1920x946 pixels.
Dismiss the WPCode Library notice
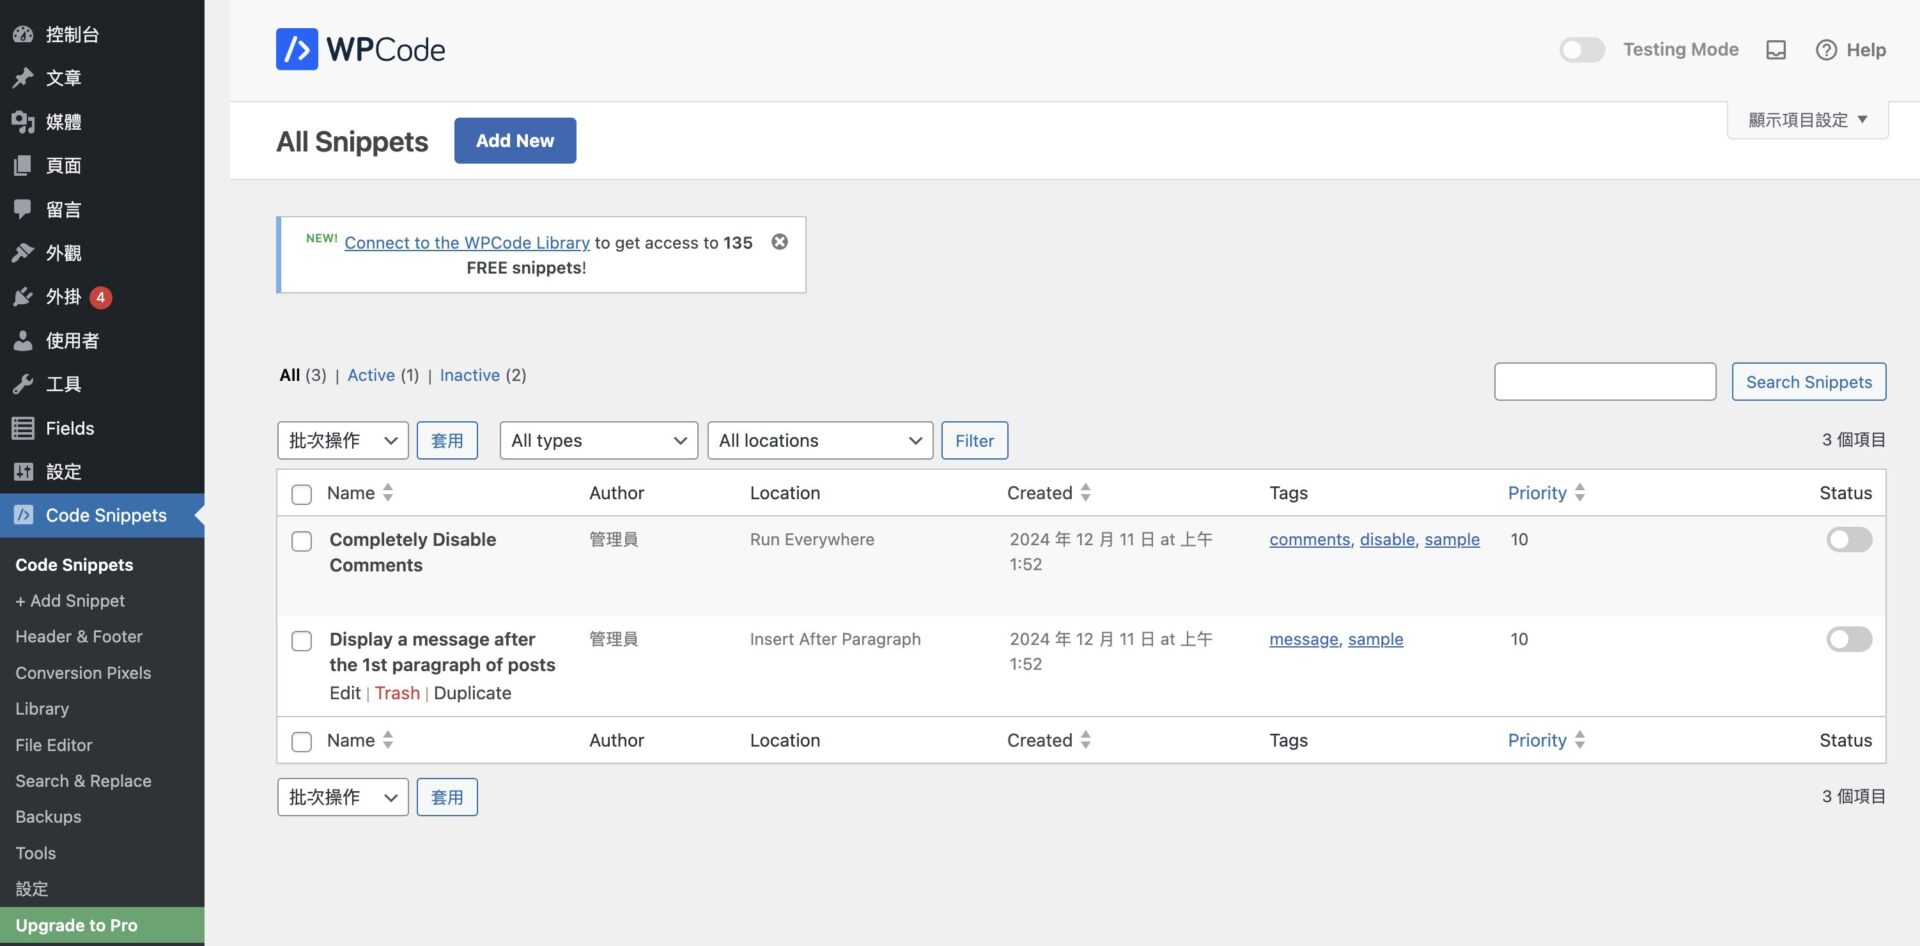[780, 242]
